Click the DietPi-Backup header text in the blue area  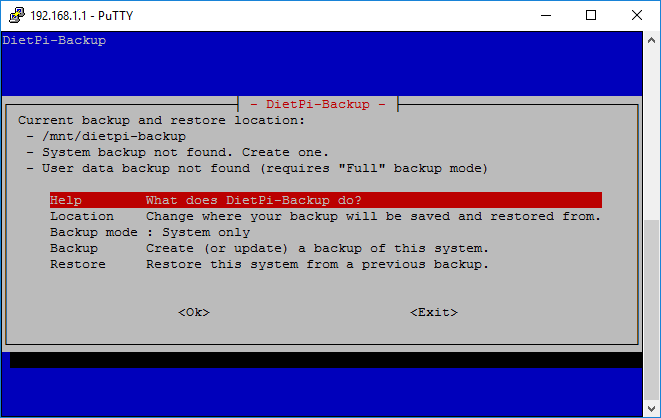(54, 40)
